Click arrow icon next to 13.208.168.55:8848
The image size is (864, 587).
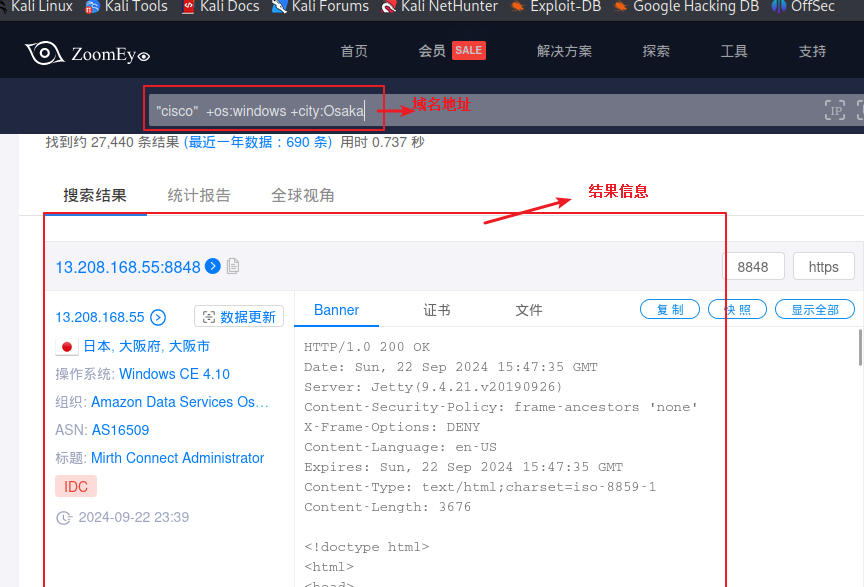(x=213, y=266)
